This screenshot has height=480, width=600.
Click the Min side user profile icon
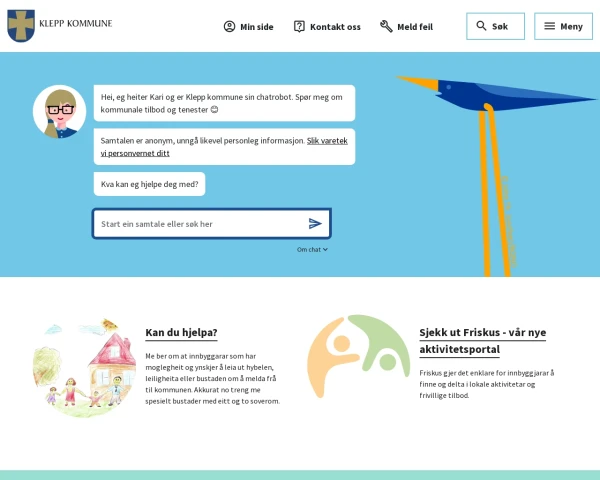coord(229,26)
